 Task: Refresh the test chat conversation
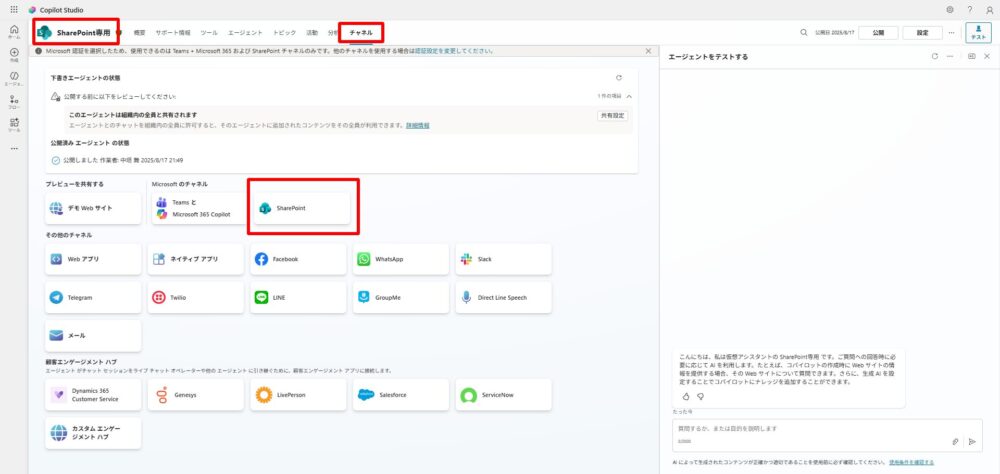coord(935,57)
